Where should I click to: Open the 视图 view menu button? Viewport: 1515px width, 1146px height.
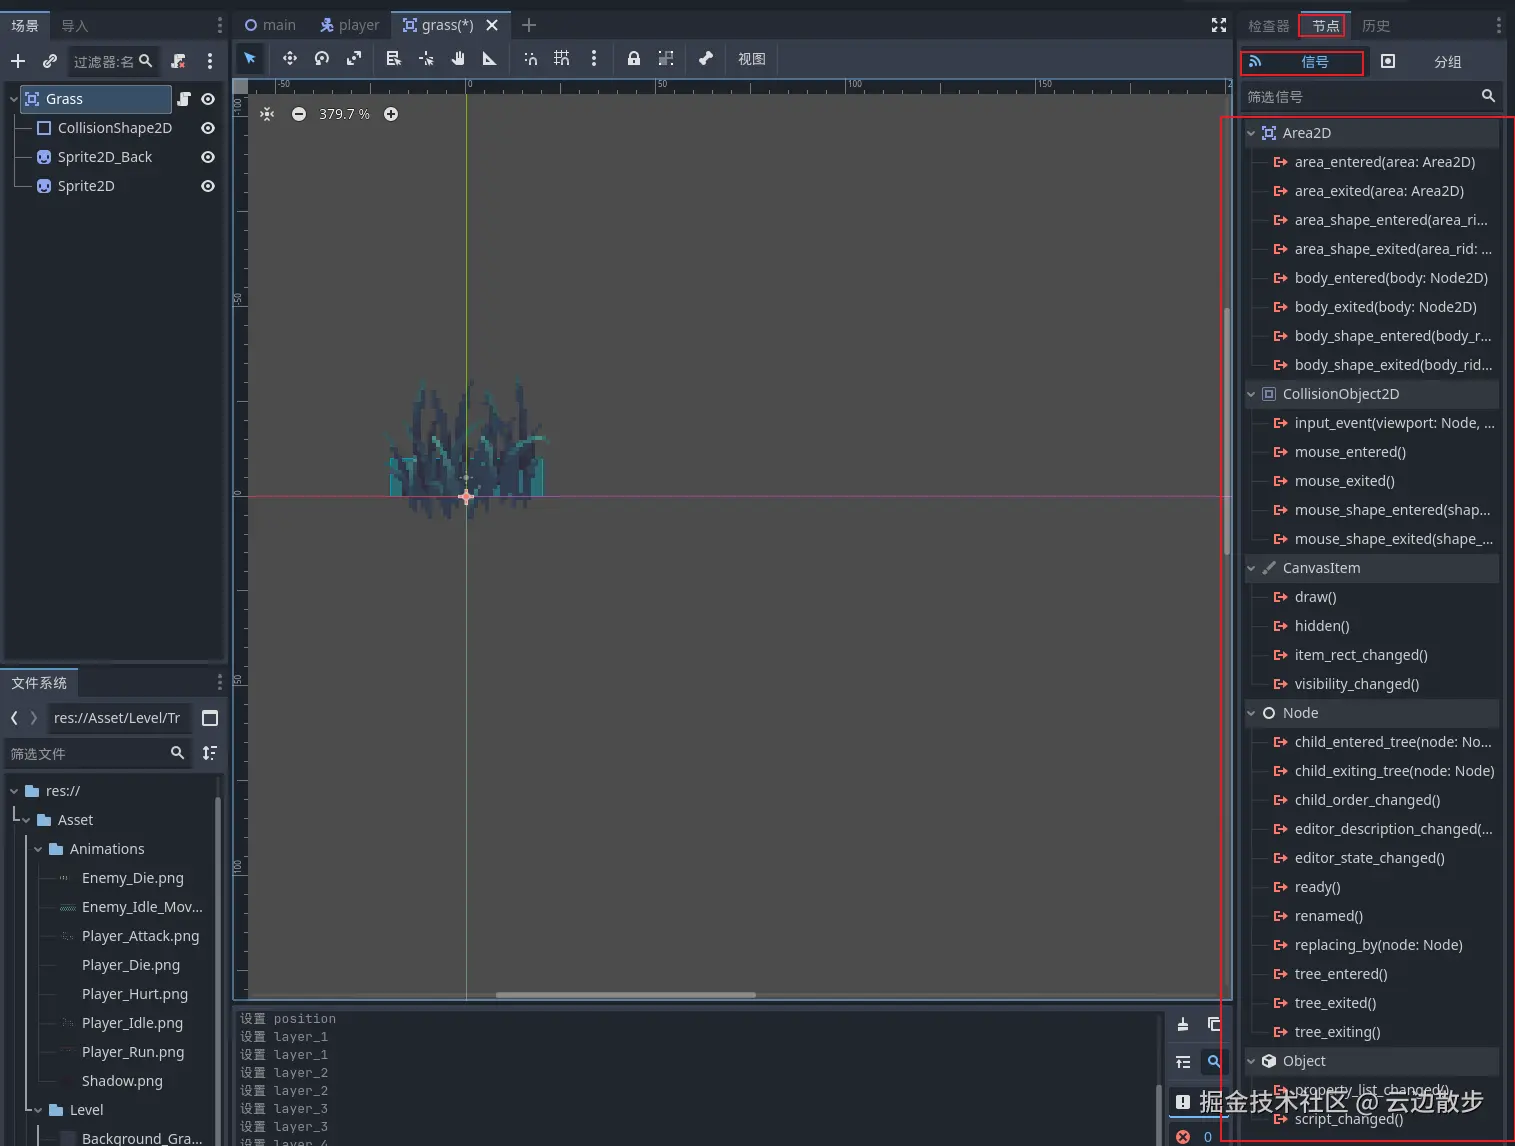pyautogui.click(x=751, y=59)
